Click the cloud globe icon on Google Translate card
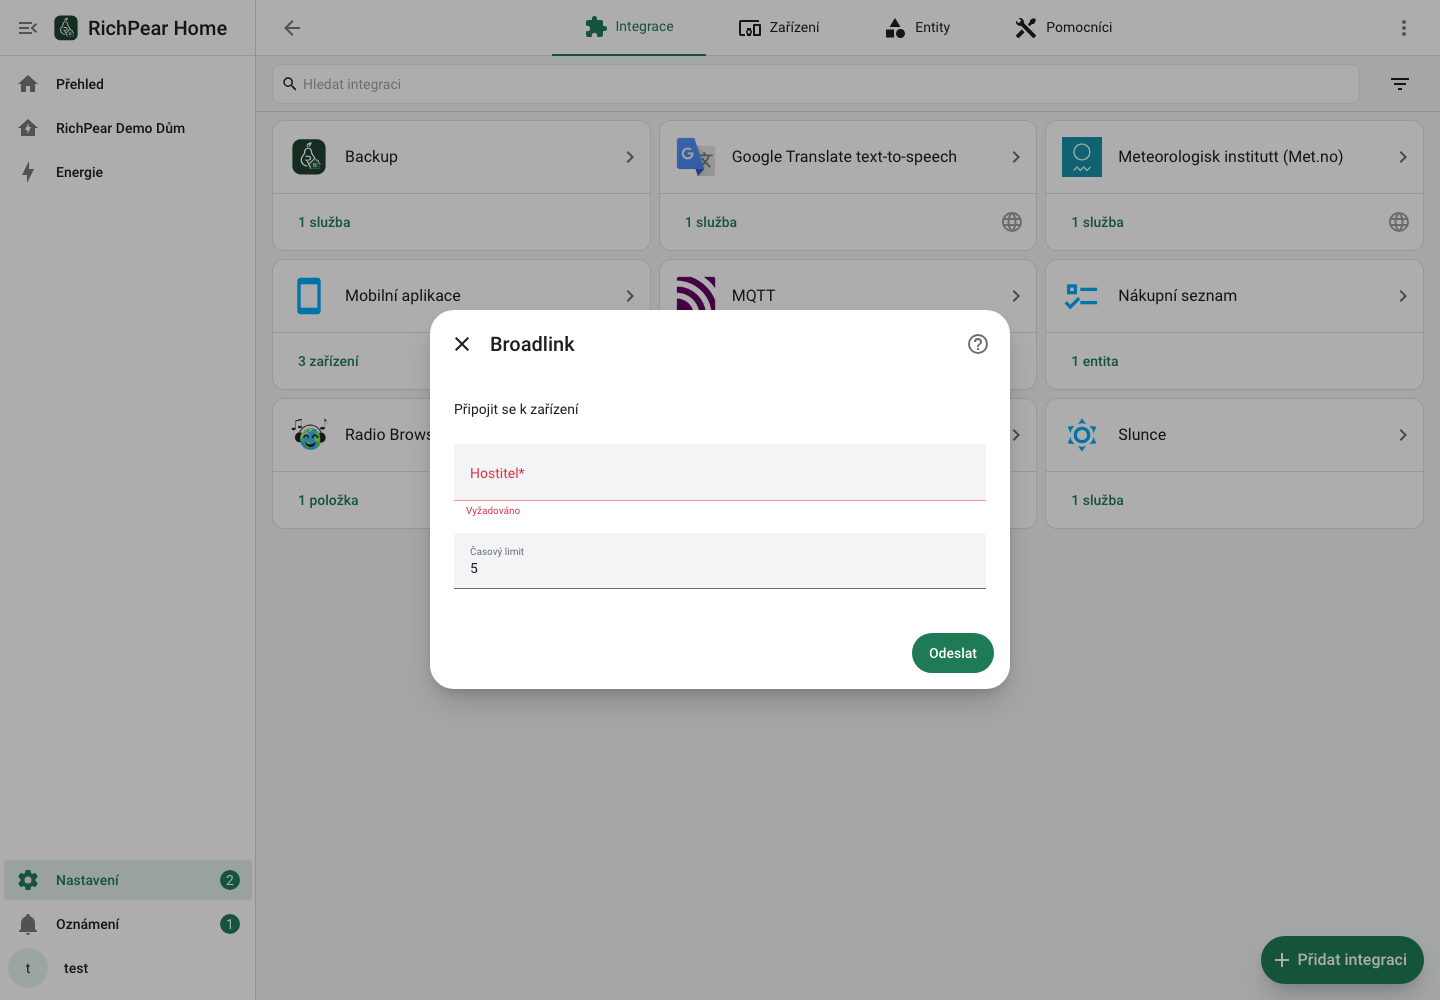 pos(1012,222)
